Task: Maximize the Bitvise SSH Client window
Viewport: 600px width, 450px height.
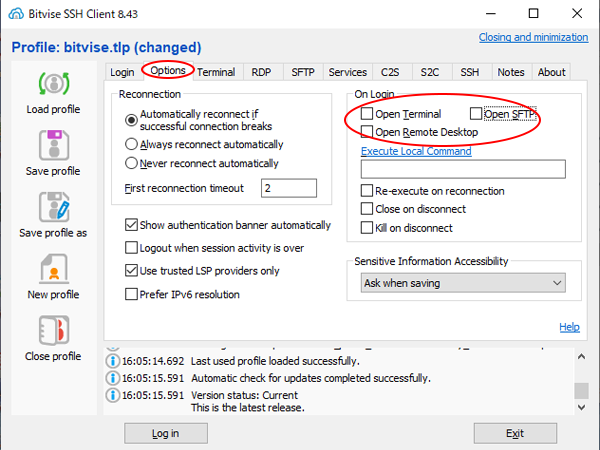Action: coord(533,13)
